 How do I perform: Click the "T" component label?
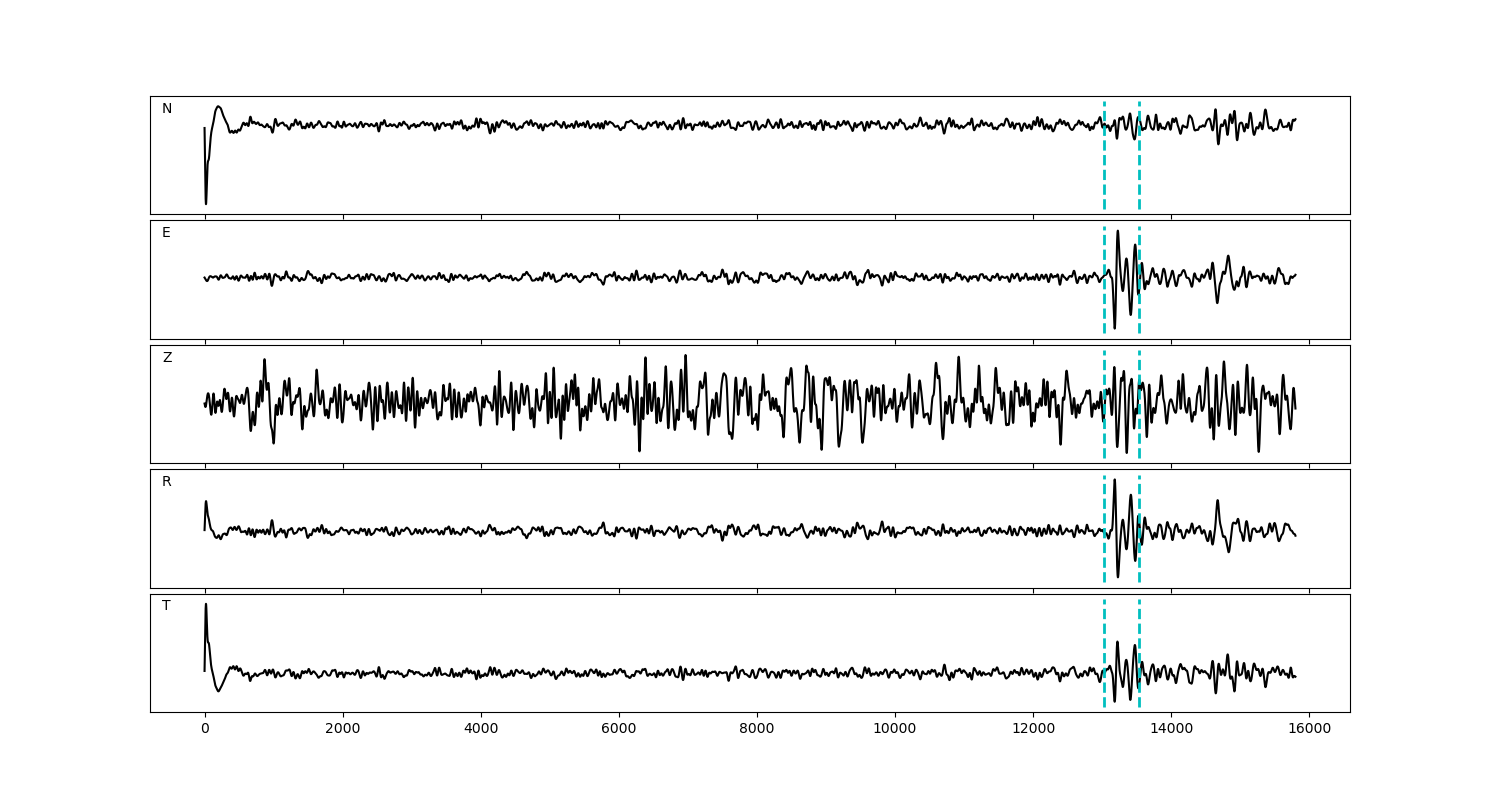[x=166, y=606]
